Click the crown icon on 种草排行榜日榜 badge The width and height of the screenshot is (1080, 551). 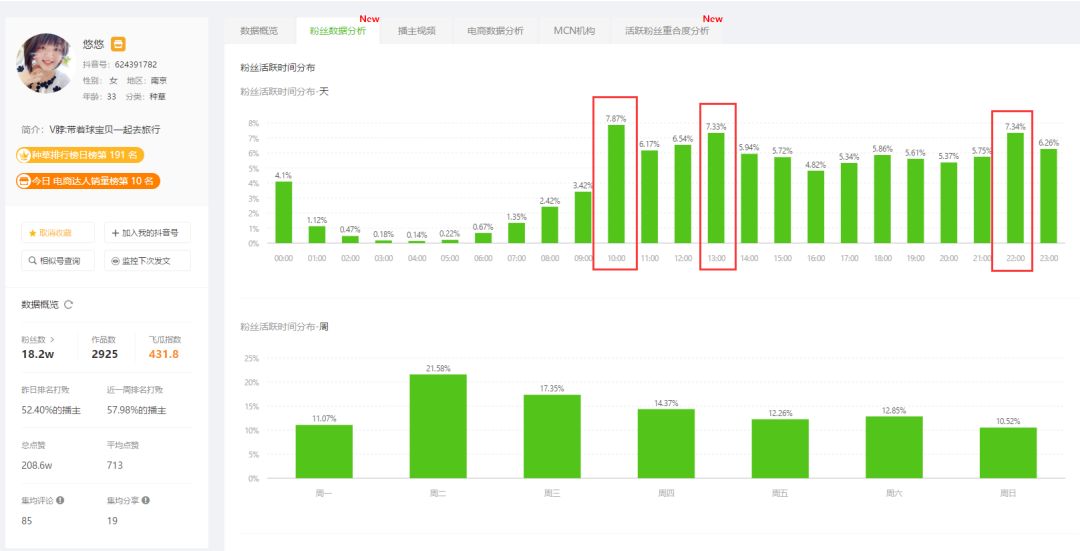24,156
